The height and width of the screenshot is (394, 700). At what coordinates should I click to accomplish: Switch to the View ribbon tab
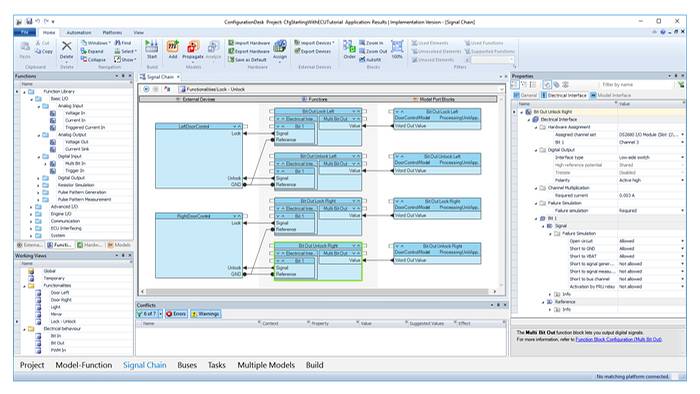tap(138, 33)
